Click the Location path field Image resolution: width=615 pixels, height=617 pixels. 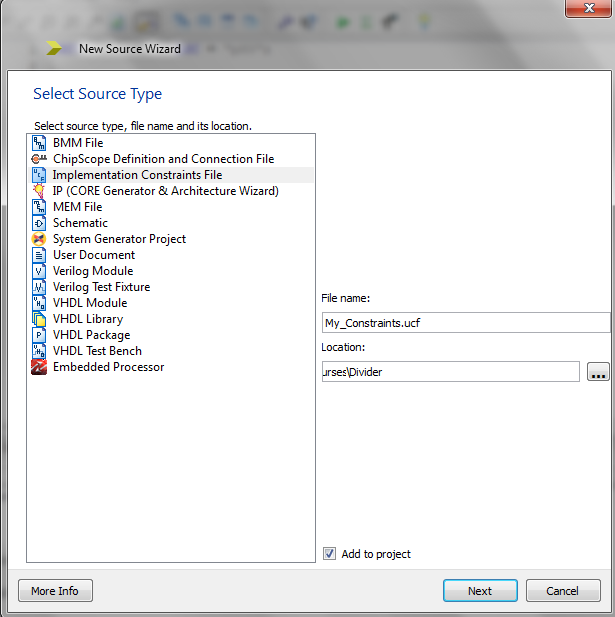point(450,372)
